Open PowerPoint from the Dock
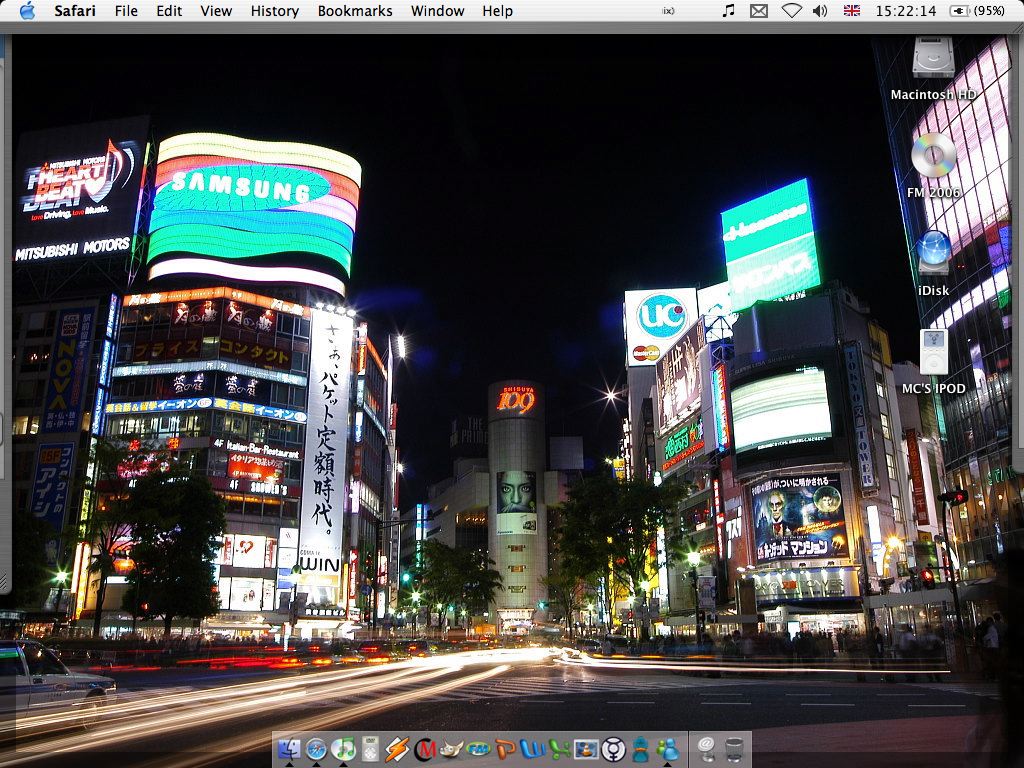This screenshot has height=768, width=1024. click(x=505, y=749)
